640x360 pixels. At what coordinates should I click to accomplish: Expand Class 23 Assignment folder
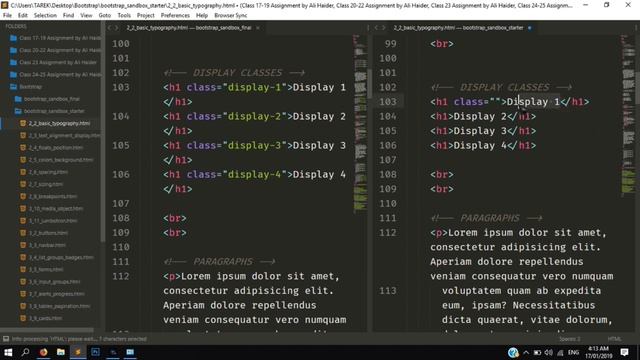tap(53, 62)
